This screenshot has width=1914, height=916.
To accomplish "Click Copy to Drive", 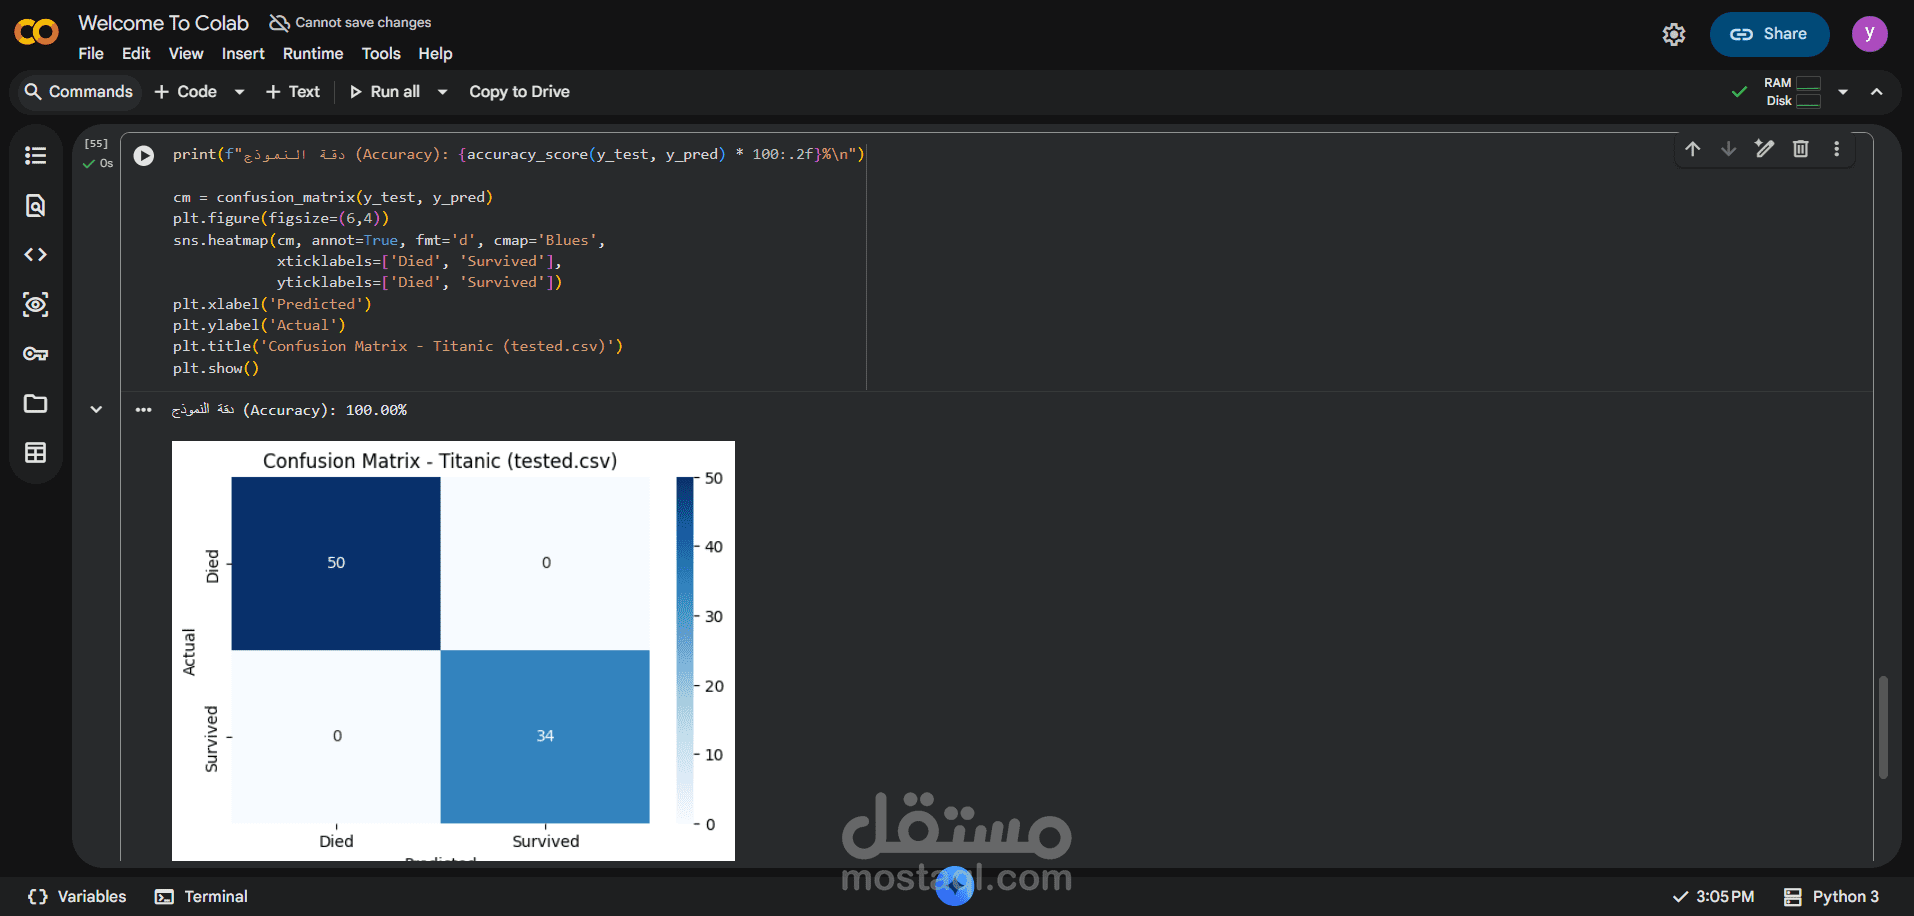I will point(519,92).
